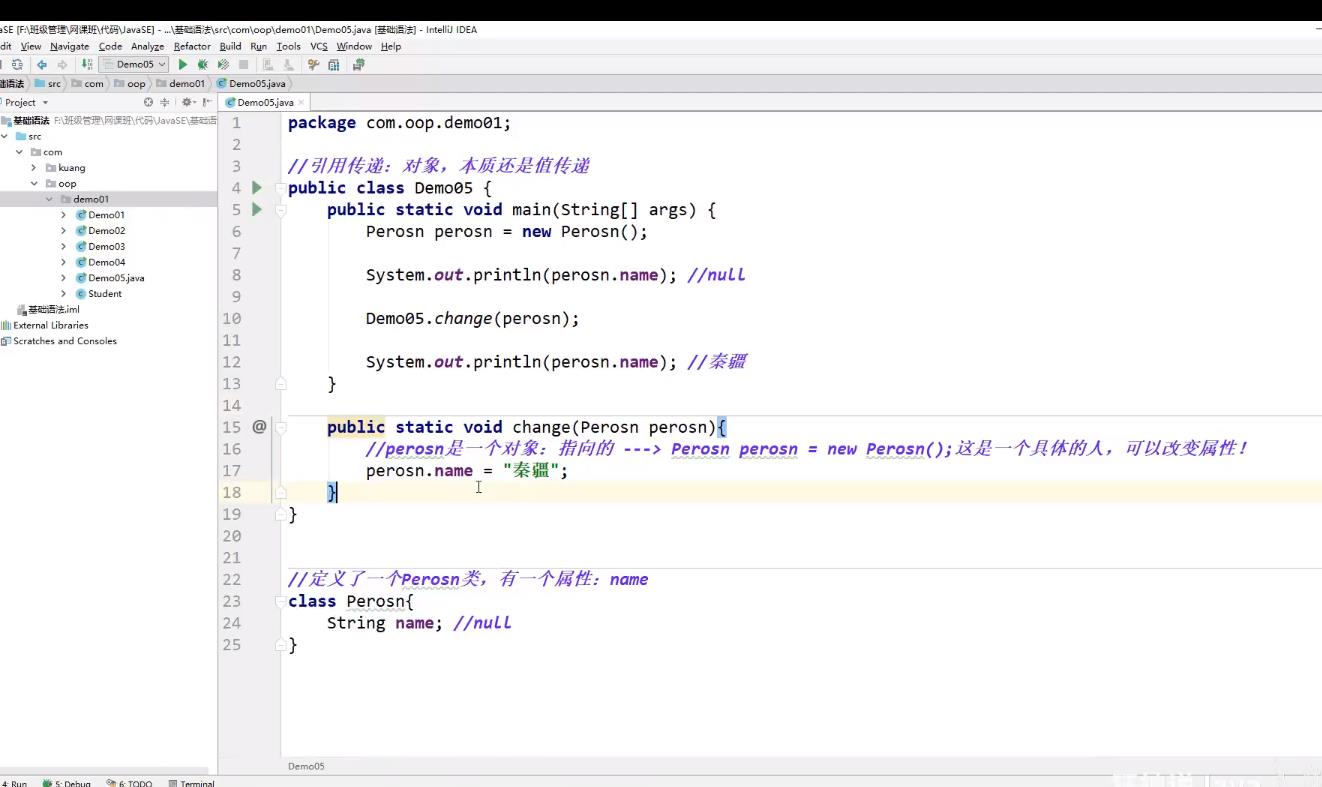Open settings via the wrench toolbar icon
The width and height of the screenshot is (1322, 787).
(313, 64)
